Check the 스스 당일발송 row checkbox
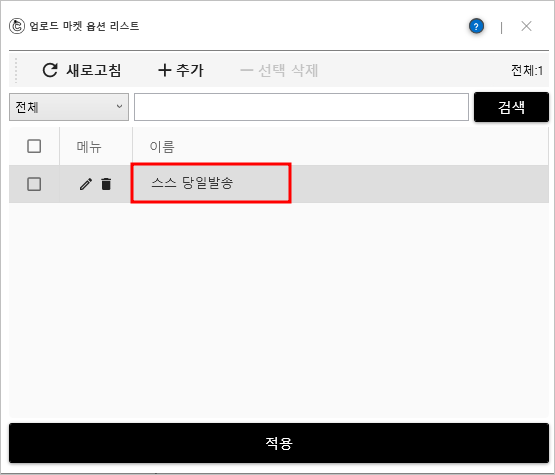The height and width of the screenshot is (475, 555). pos(34,184)
